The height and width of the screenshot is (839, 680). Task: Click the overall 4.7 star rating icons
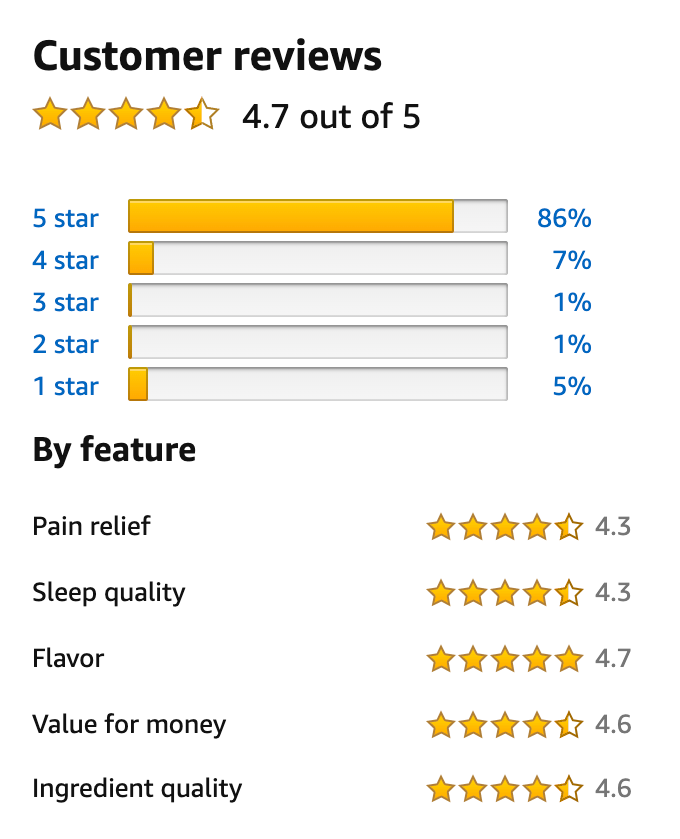pyautogui.click(x=125, y=115)
